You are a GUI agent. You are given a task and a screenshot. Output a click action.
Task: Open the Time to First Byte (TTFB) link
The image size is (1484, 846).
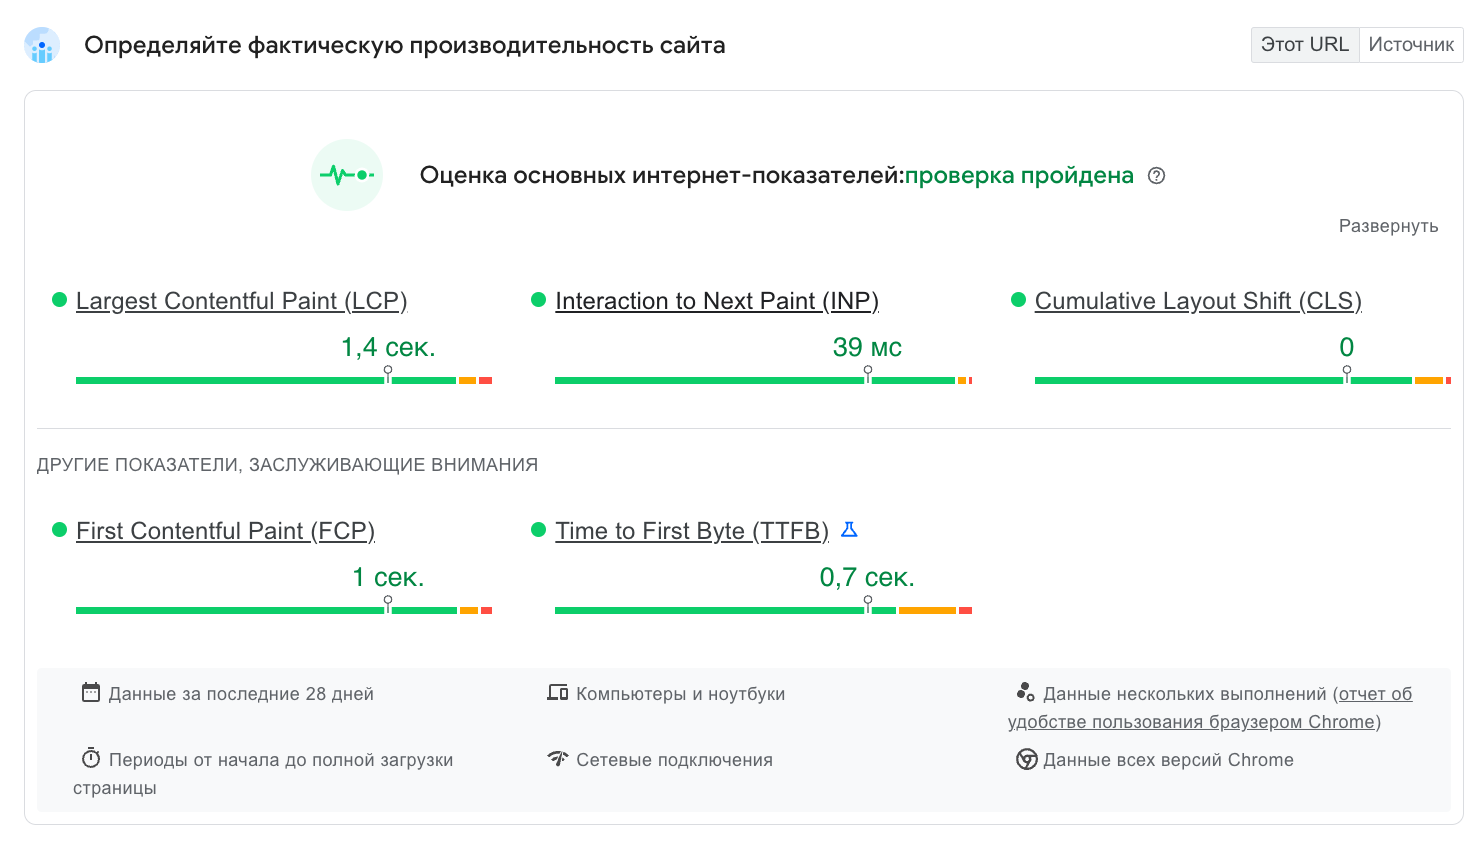[x=692, y=531]
